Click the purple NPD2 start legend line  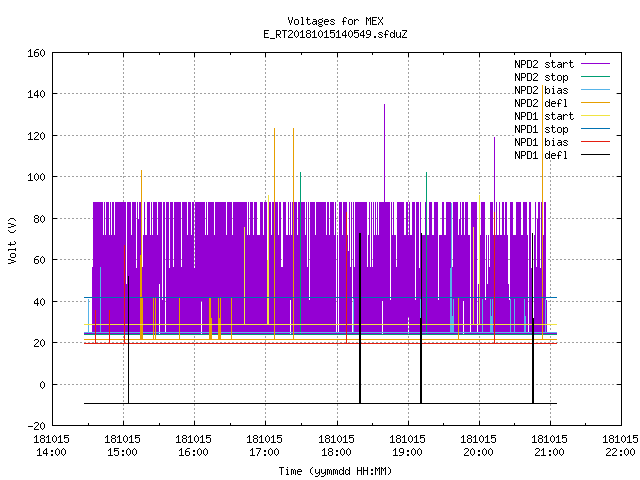(x=595, y=64)
